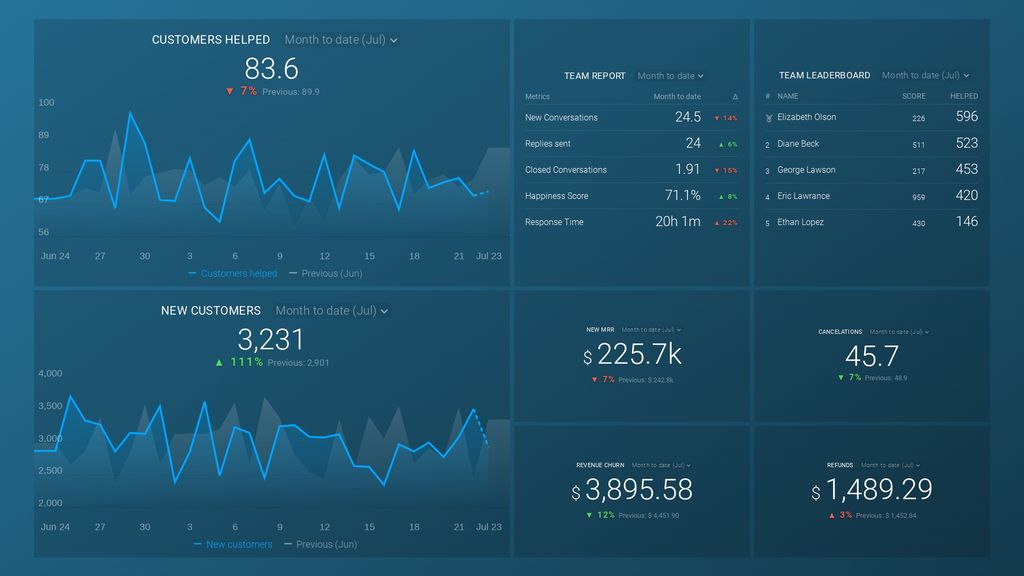This screenshot has height=576, width=1024.
Task: Click the $3,895.58 Revenue Churn value
Action: pyautogui.click(x=632, y=490)
